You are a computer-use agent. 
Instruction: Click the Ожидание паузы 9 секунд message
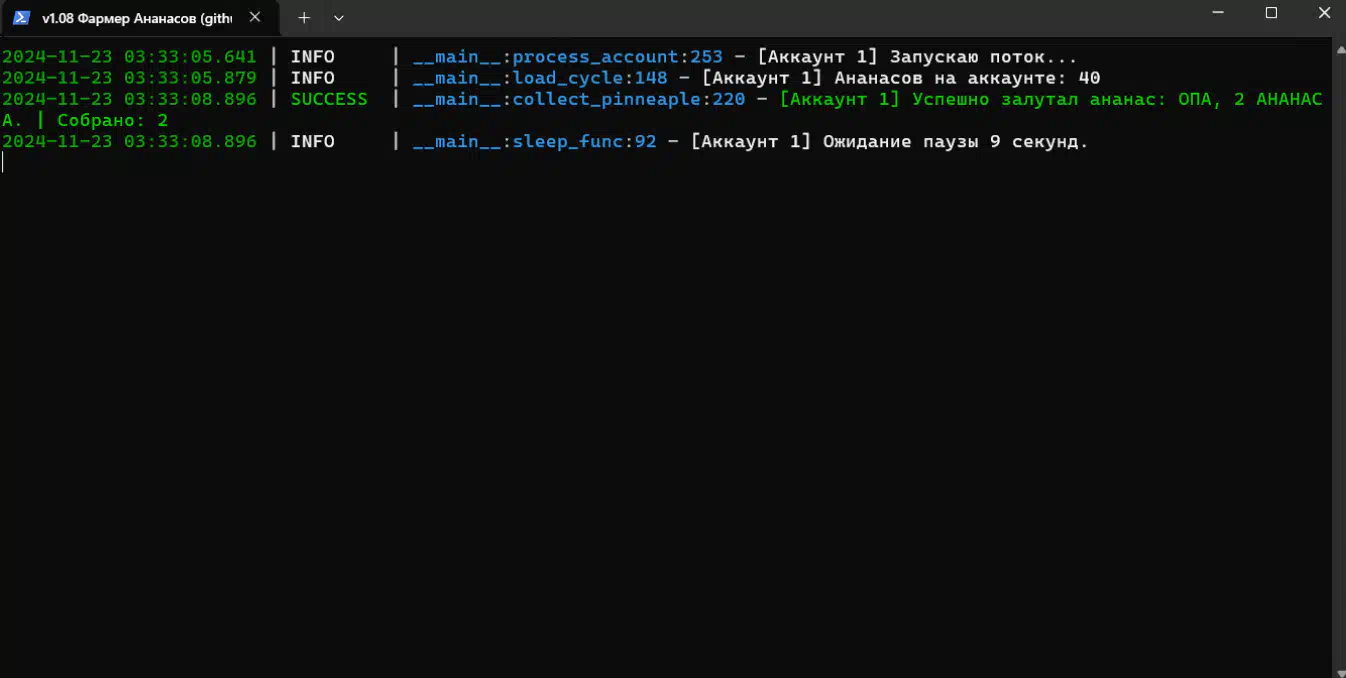[x=955, y=141]
